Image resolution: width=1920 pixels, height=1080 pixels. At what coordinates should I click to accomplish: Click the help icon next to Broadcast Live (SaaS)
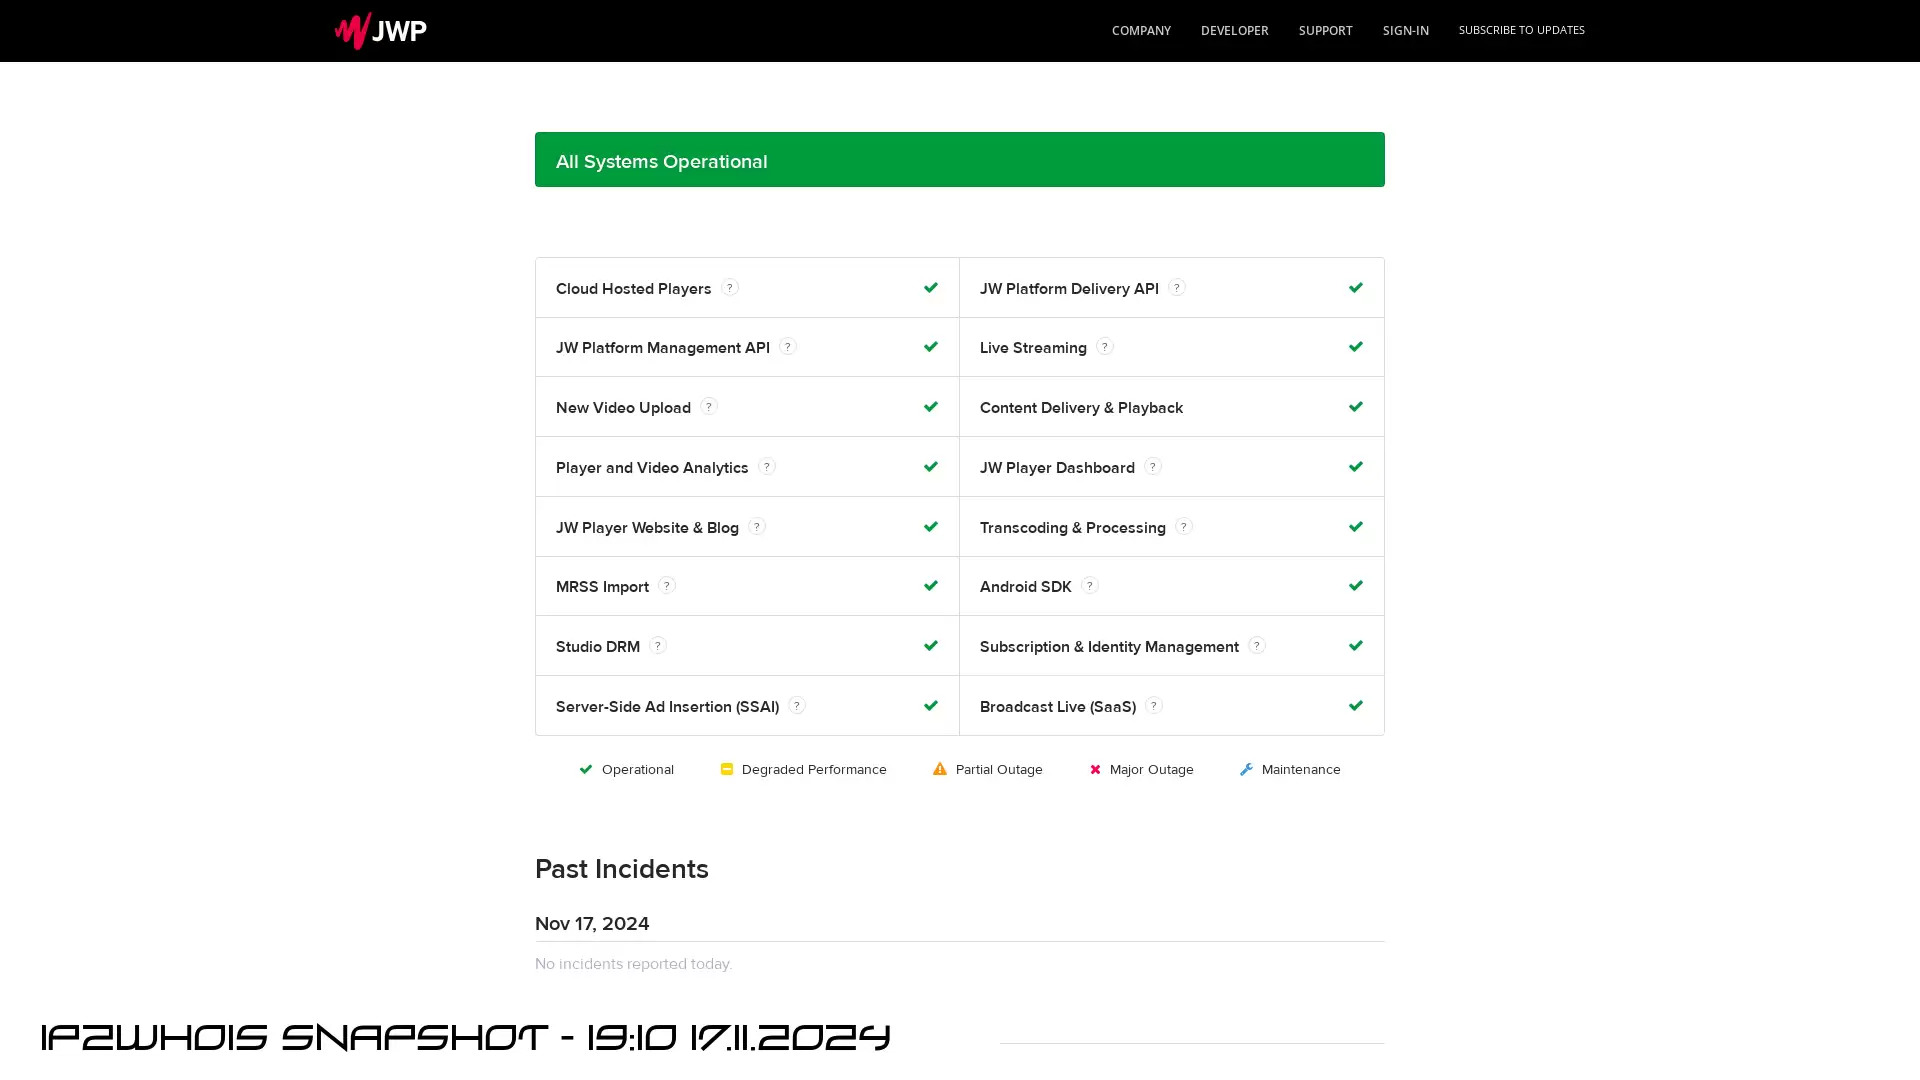(1154, 706)
